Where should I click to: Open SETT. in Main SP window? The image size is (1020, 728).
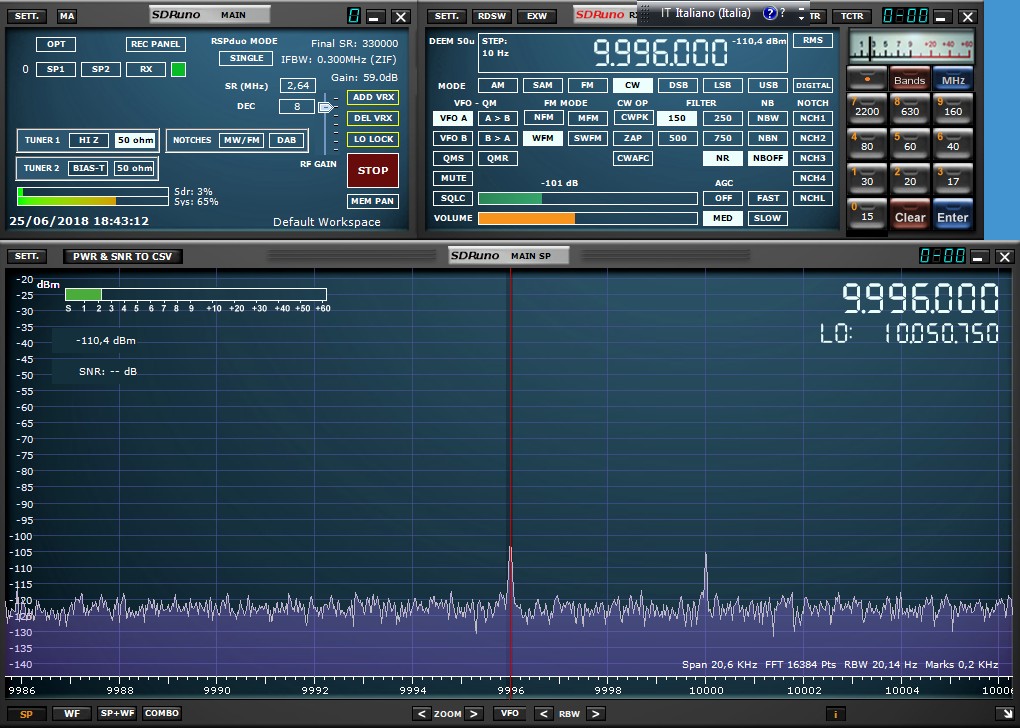[x=27, y=256]
